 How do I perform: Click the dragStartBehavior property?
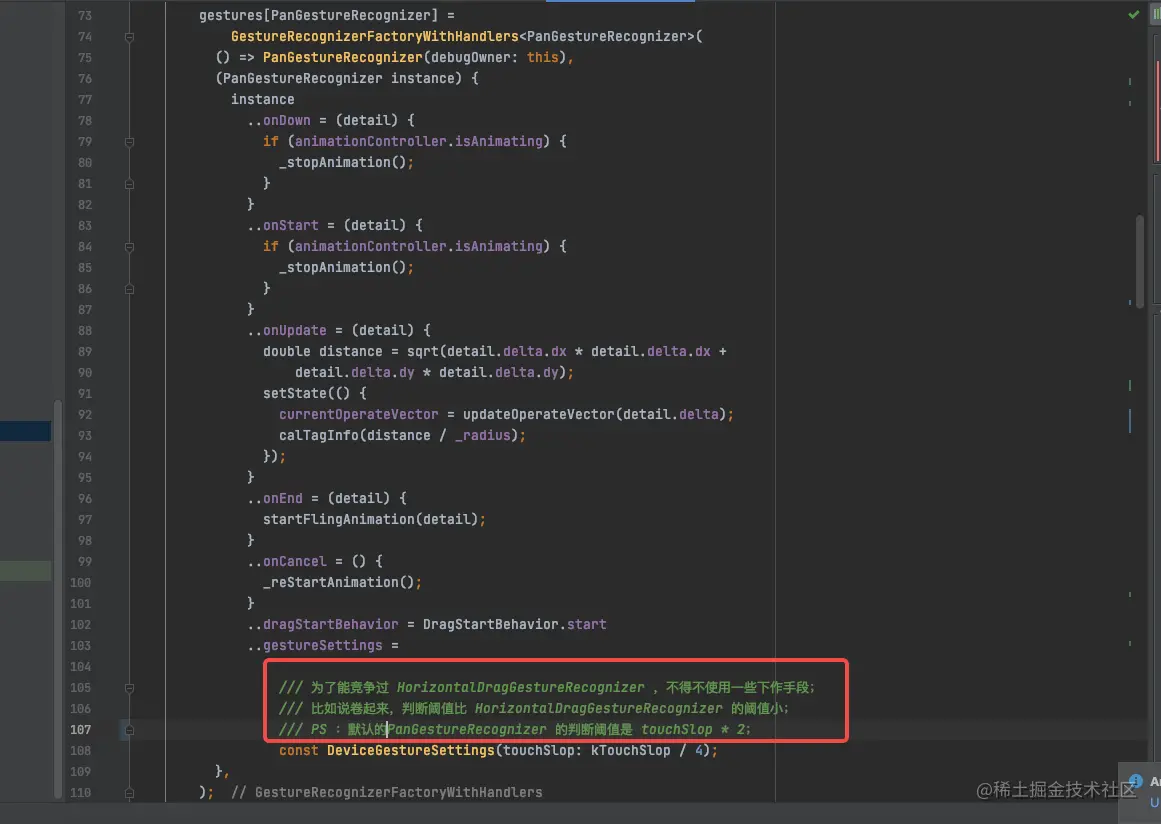[330, 624]
